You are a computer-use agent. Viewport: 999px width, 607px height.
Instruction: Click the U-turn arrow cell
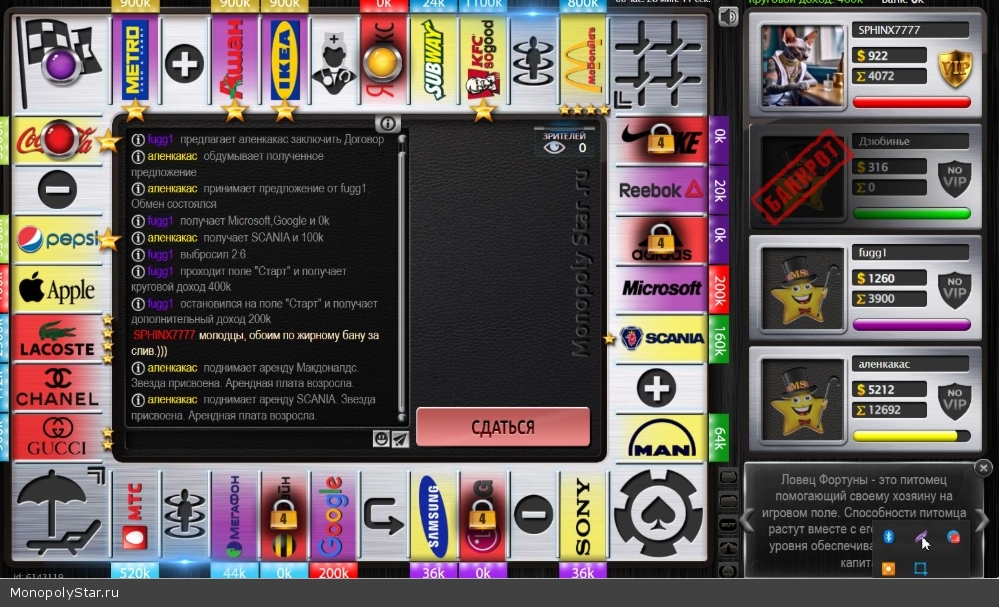click(x=384, y=516)
